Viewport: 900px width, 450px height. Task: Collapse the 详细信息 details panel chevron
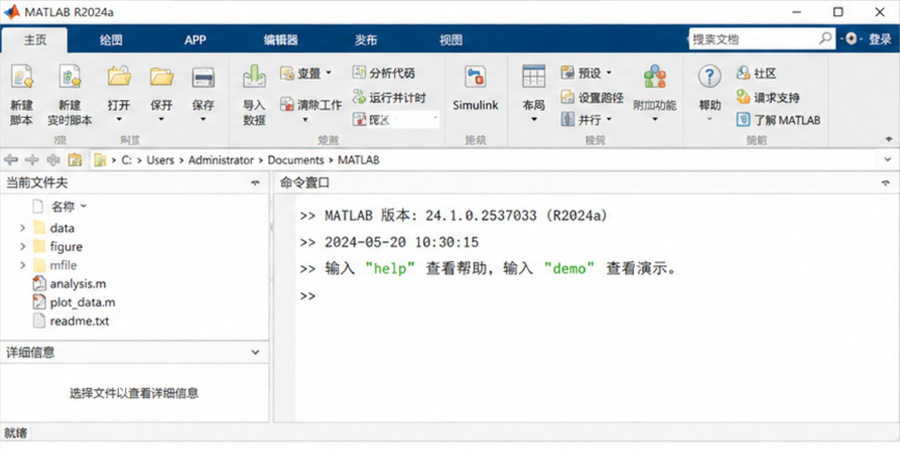pyautogui.click(x=256, y=352)
